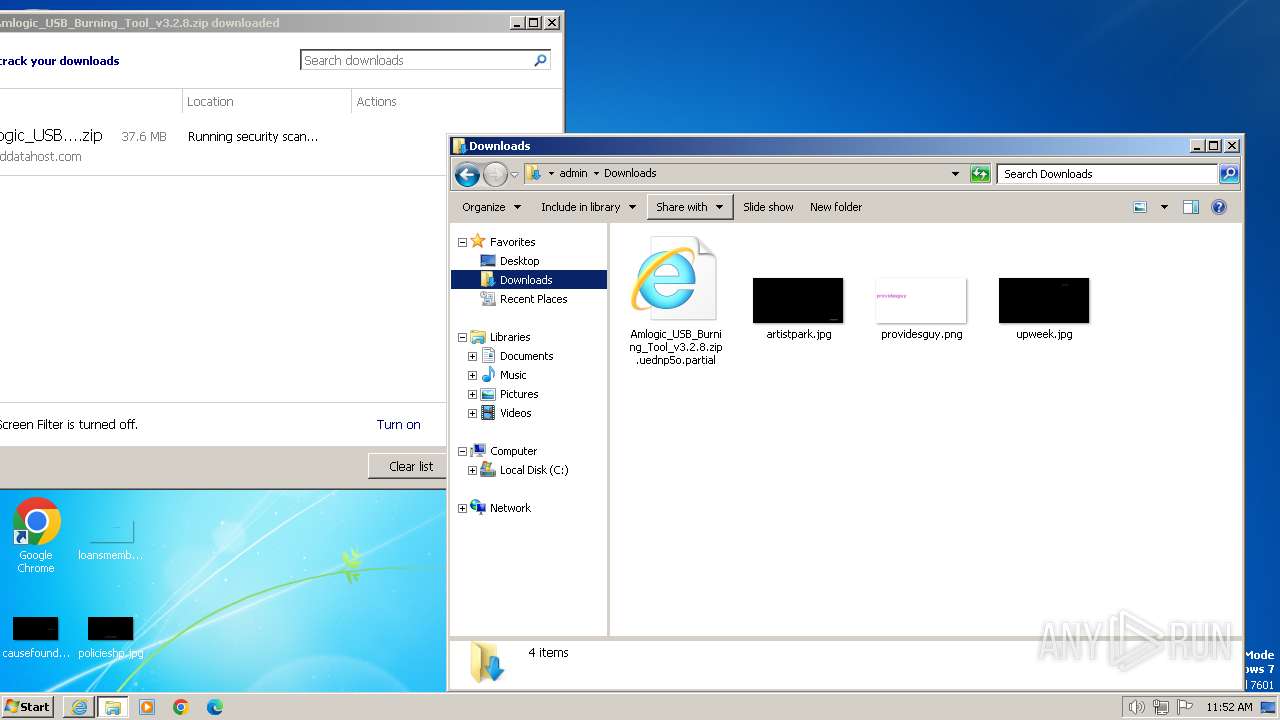The image size is (1280, 720).
Task: Toggle the preview pane icon
Action: coord(1190,207)
